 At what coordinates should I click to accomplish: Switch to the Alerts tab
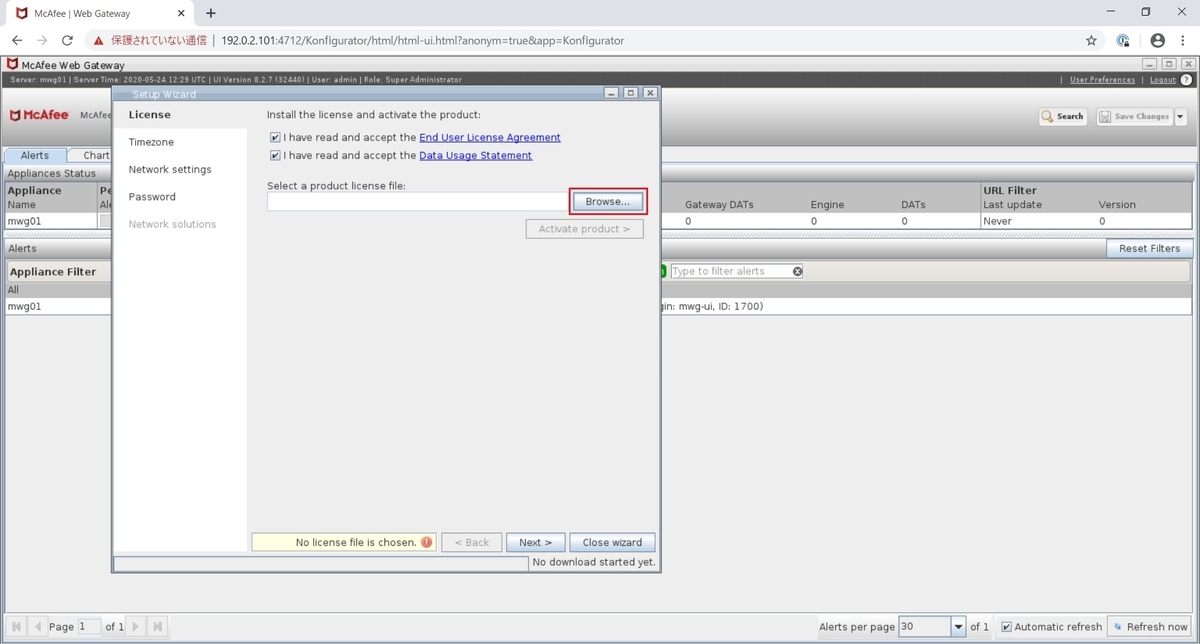tap(35, 155)
